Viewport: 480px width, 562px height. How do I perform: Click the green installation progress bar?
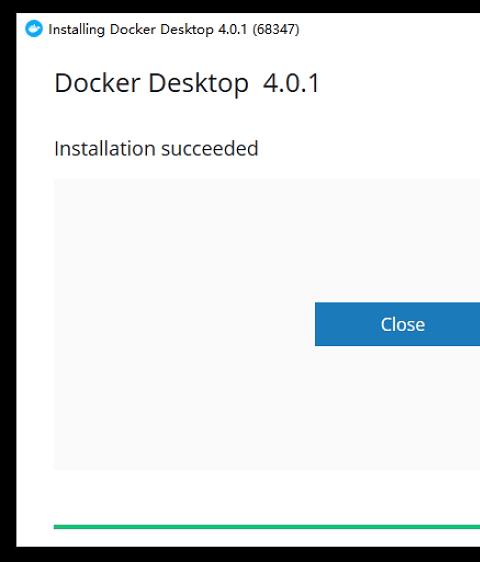tap(267, 527)
